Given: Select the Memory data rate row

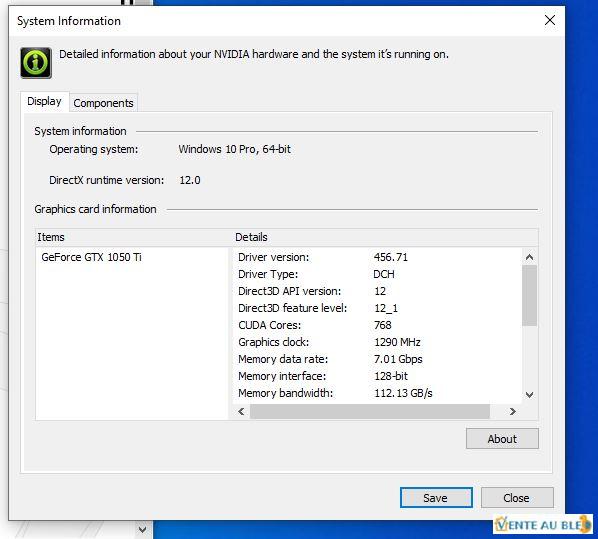Looking at the screenshot, I should (377, 359).
